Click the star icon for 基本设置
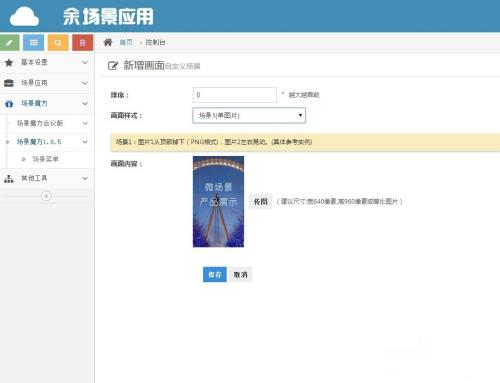The height and width of the screenshot is (383, 500). pyautogui.click(x=9, y=62)
